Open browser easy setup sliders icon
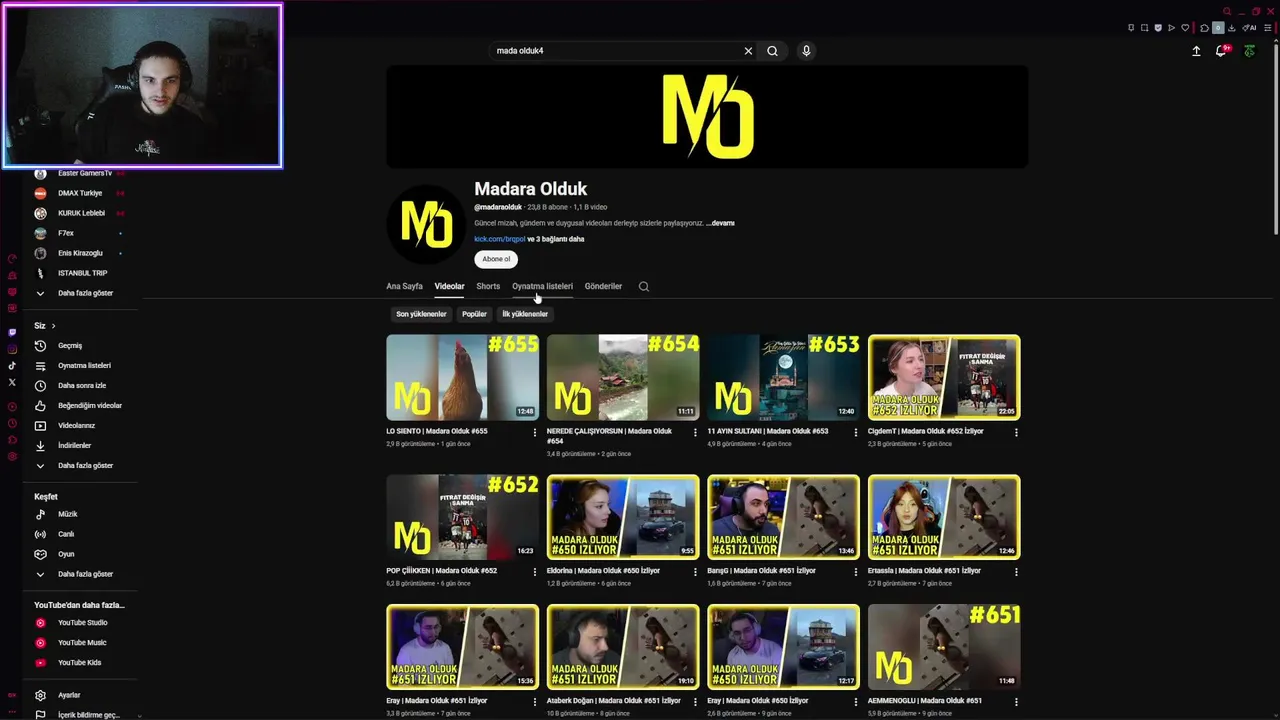This screenshot has width=1280, height=720. [1269, 28]
